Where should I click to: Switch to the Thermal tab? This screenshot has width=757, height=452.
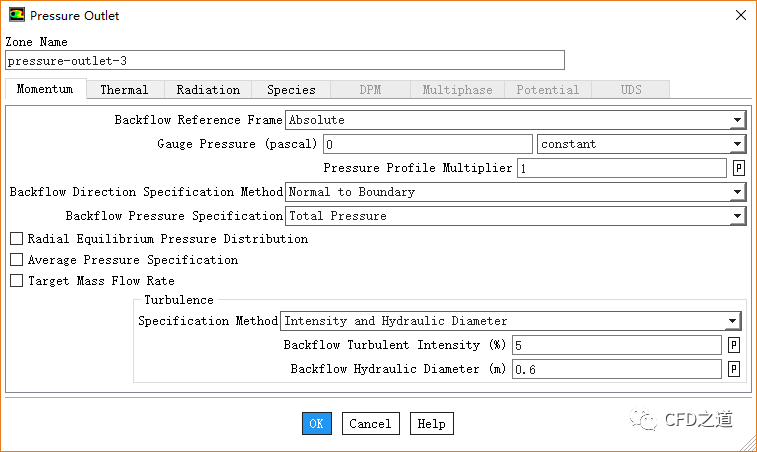(x=124, y=90)
